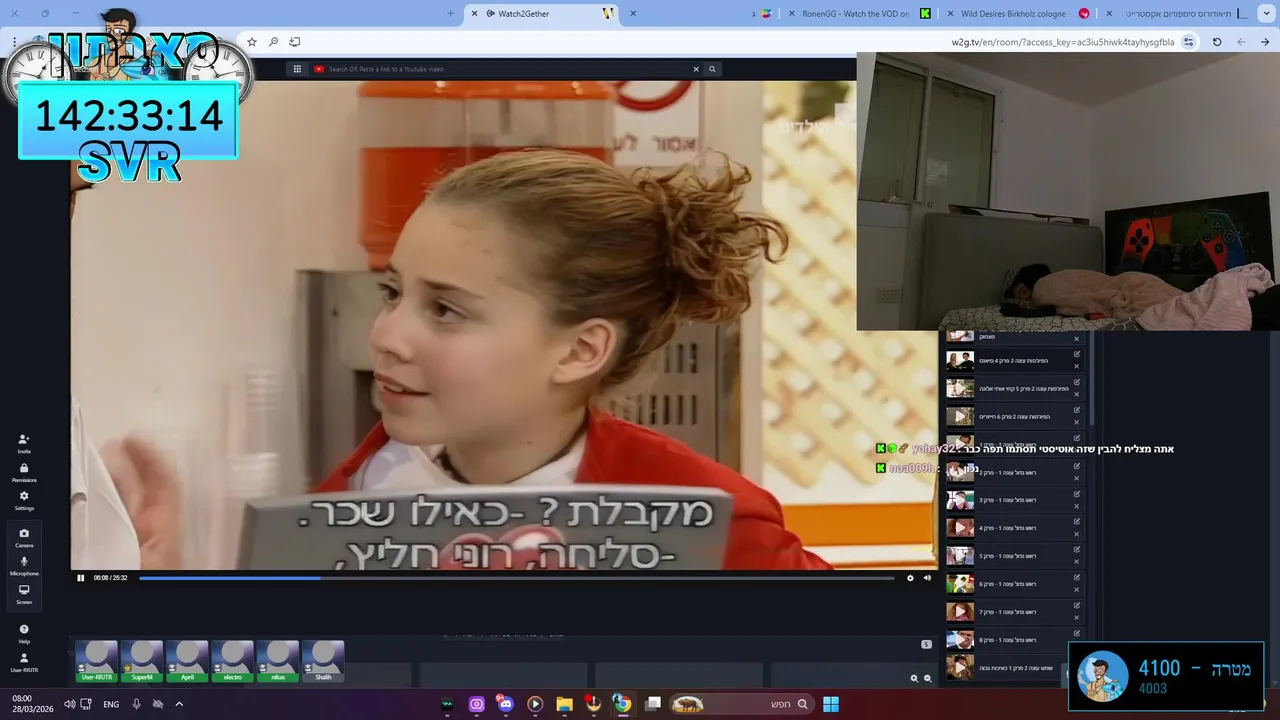Open the Help icon in sidebar

click(24, 633)
